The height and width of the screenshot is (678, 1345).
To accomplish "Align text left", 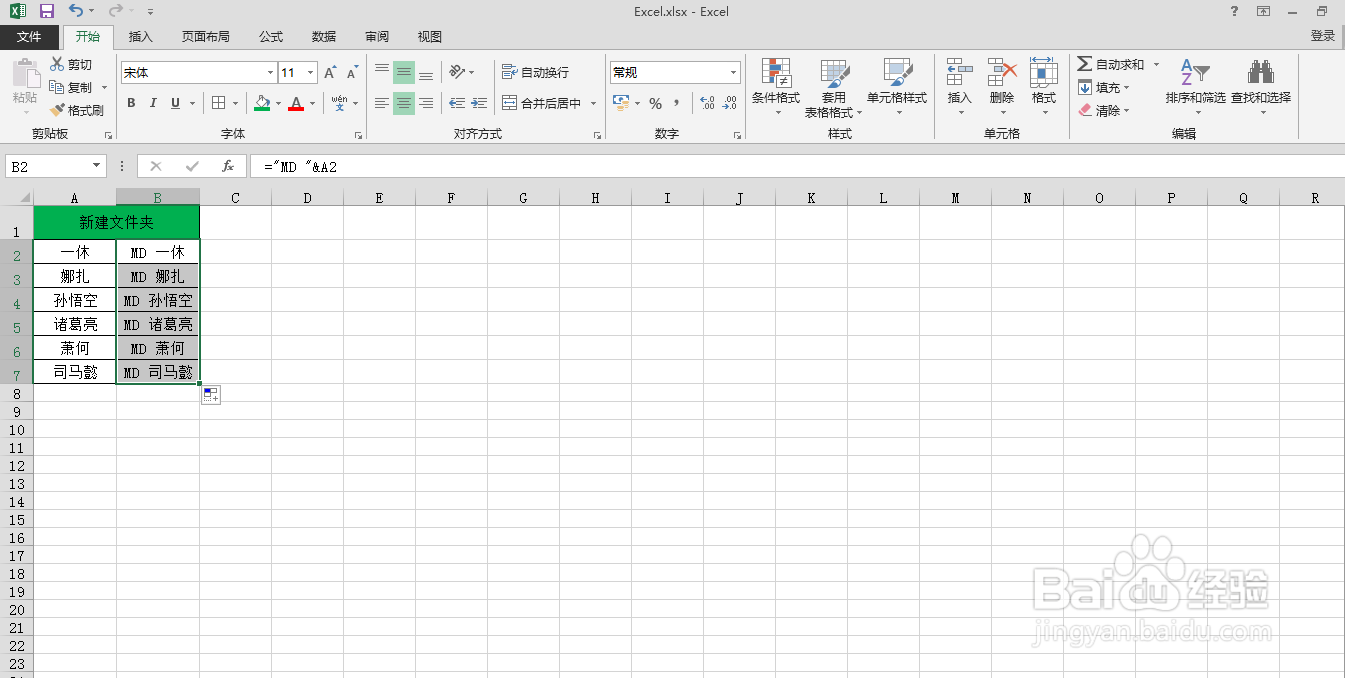I will tap(382, 103).
